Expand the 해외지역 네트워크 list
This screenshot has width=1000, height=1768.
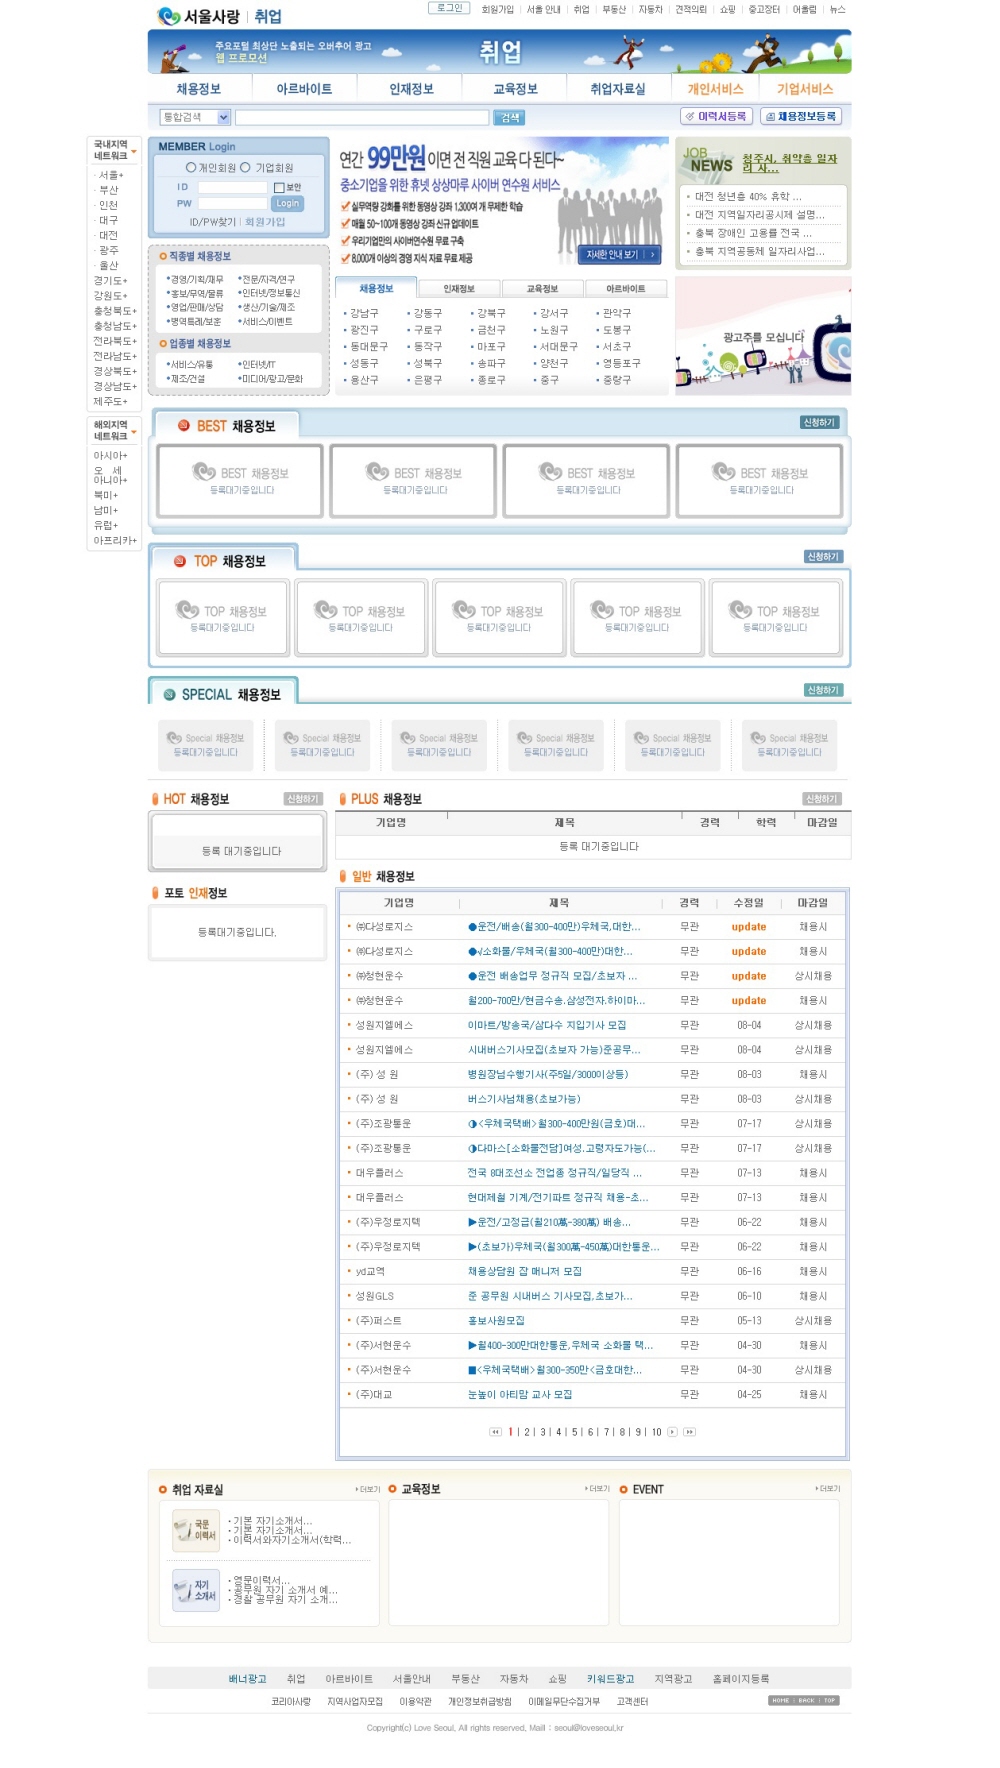(134, 431)
